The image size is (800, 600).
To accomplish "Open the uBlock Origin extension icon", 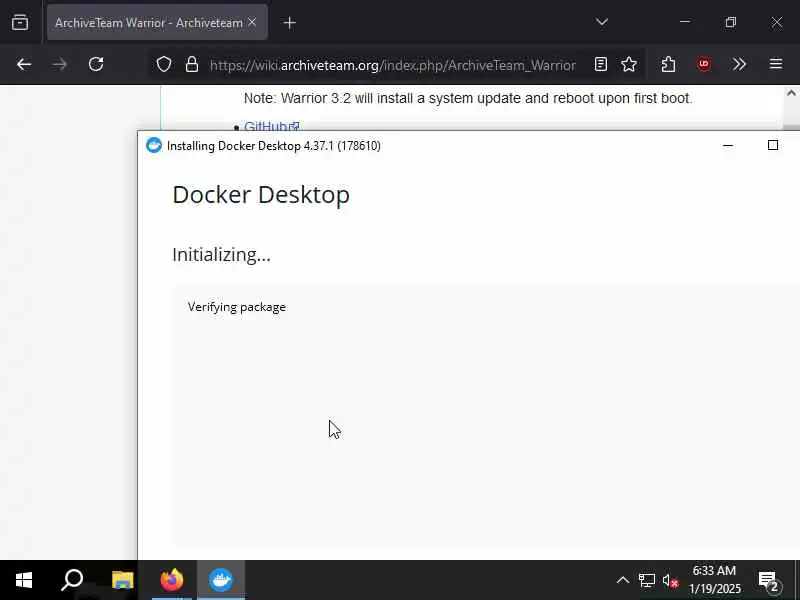I will [x=704, y=64].
